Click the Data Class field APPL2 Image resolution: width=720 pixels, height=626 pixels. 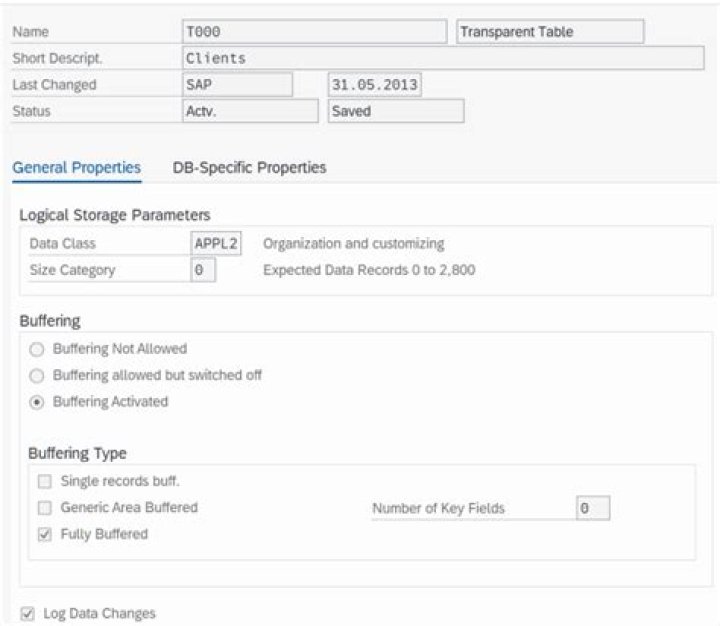[216, 244]
